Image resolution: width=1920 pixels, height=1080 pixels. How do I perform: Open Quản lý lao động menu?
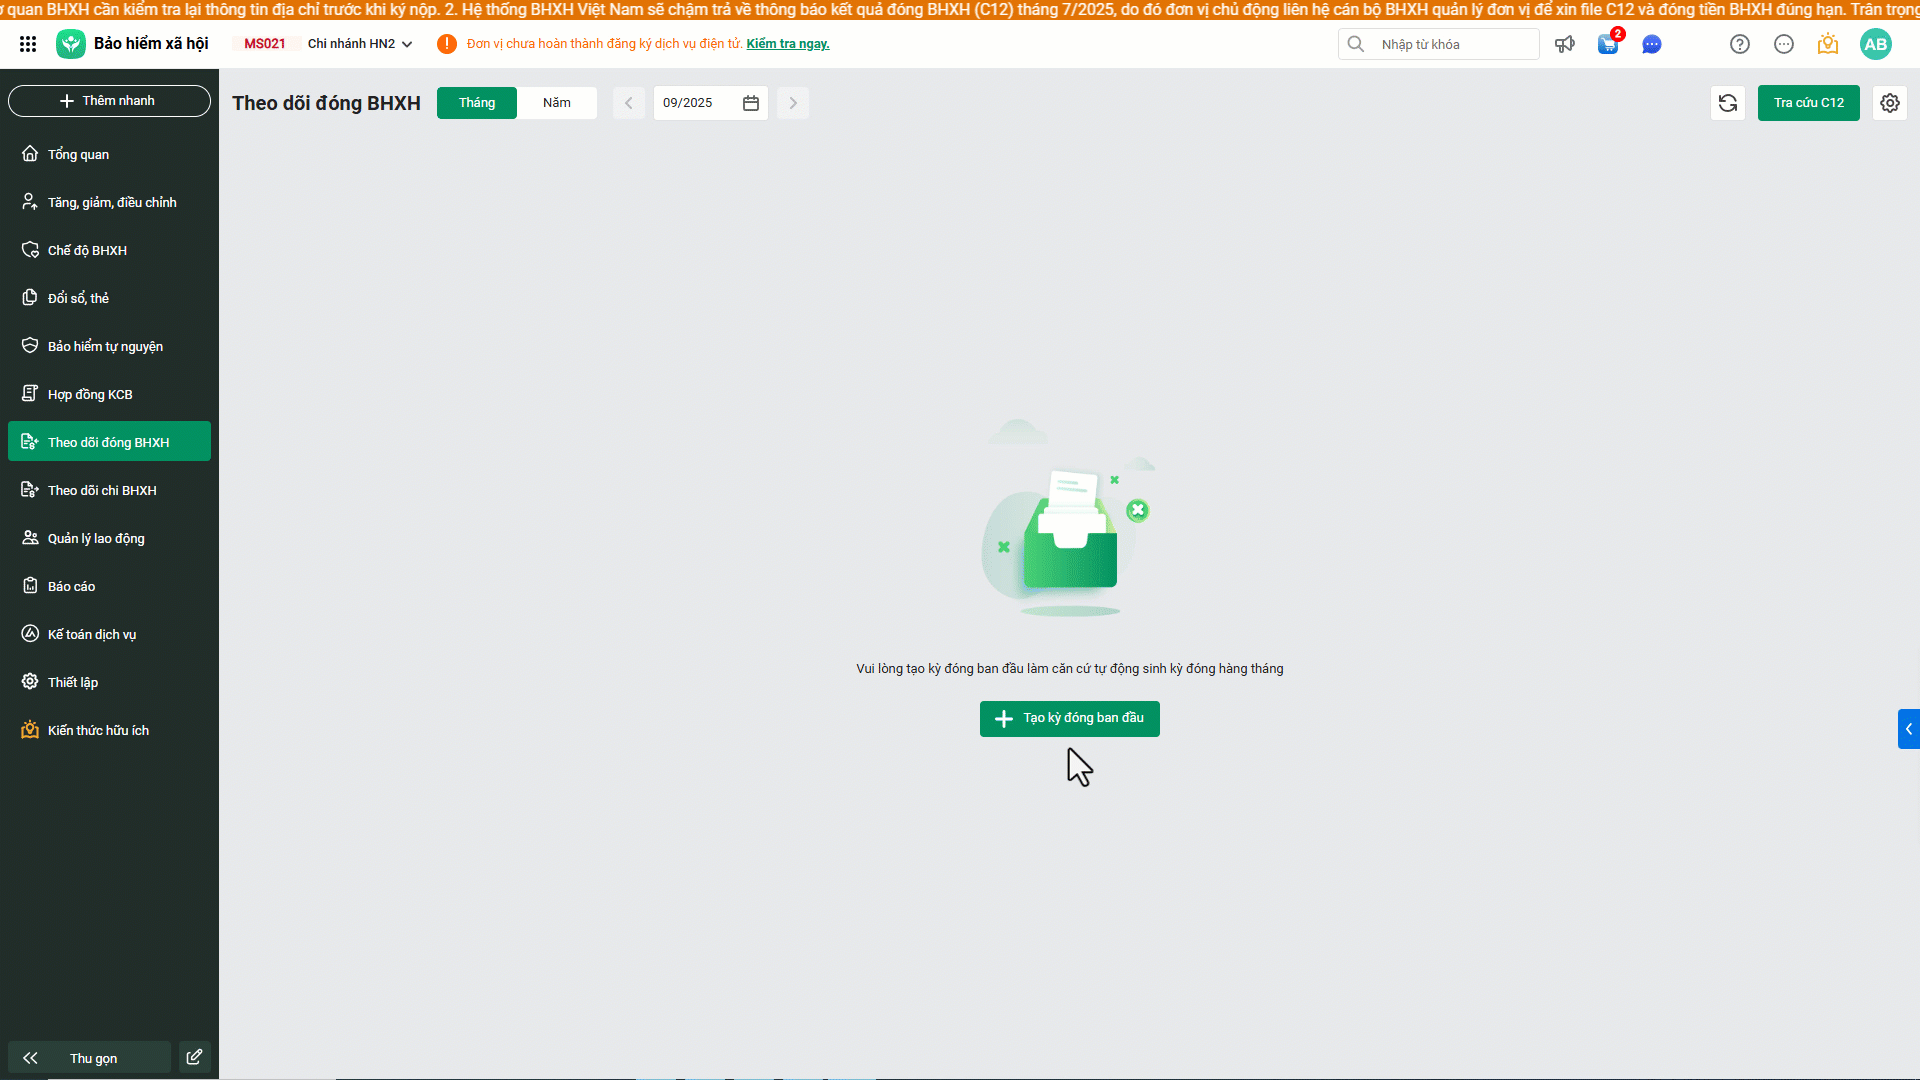pos(96,538)
